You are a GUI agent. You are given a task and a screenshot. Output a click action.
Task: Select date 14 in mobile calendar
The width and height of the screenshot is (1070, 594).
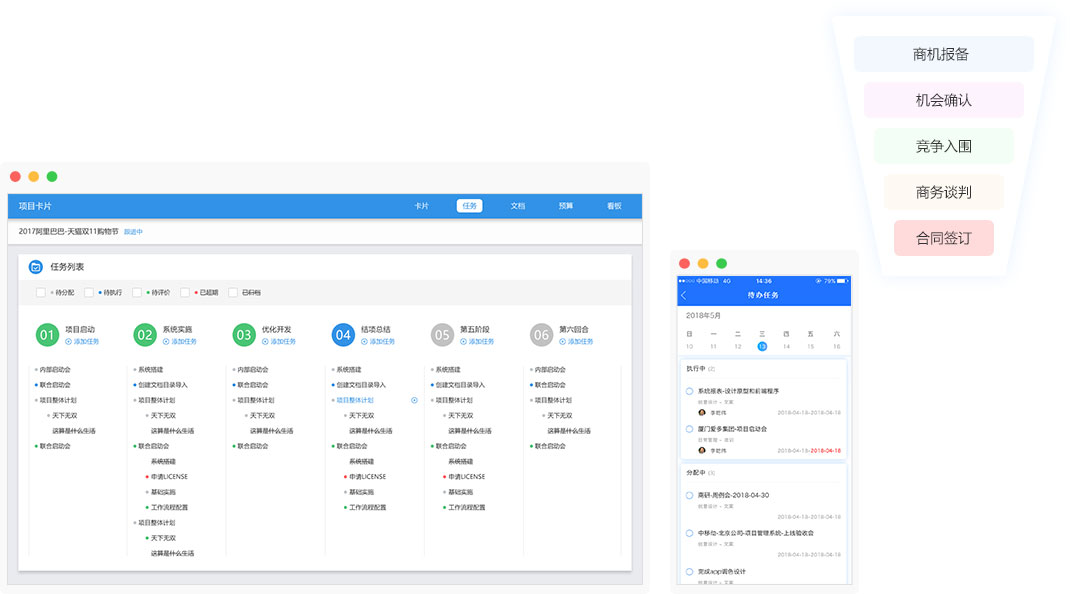pos(786,346)
